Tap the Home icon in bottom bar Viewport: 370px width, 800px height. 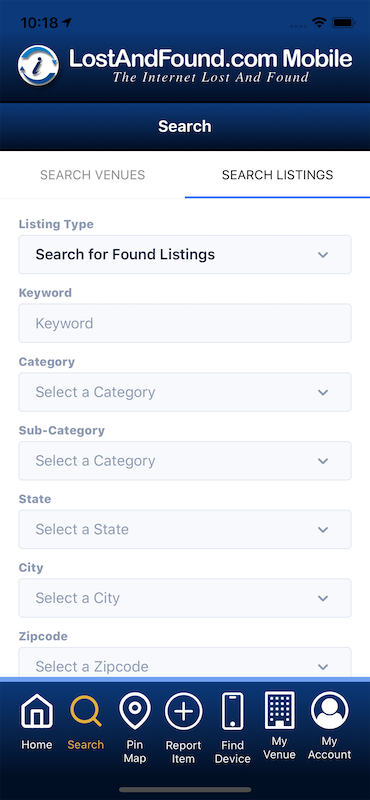[37, 712]
